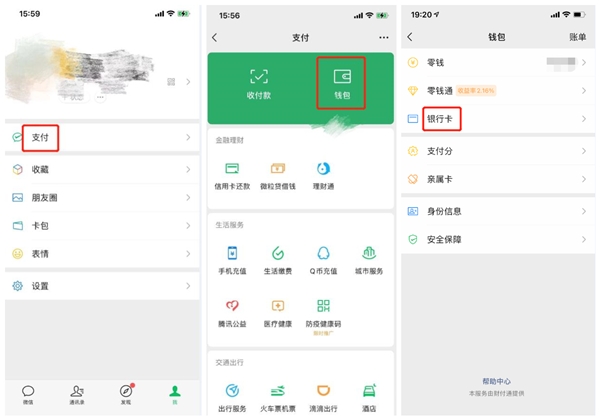This screenshot has height=420, width=600.
Task: Tap the 生活服务 section heading
Action: click(x=230, y=225)
